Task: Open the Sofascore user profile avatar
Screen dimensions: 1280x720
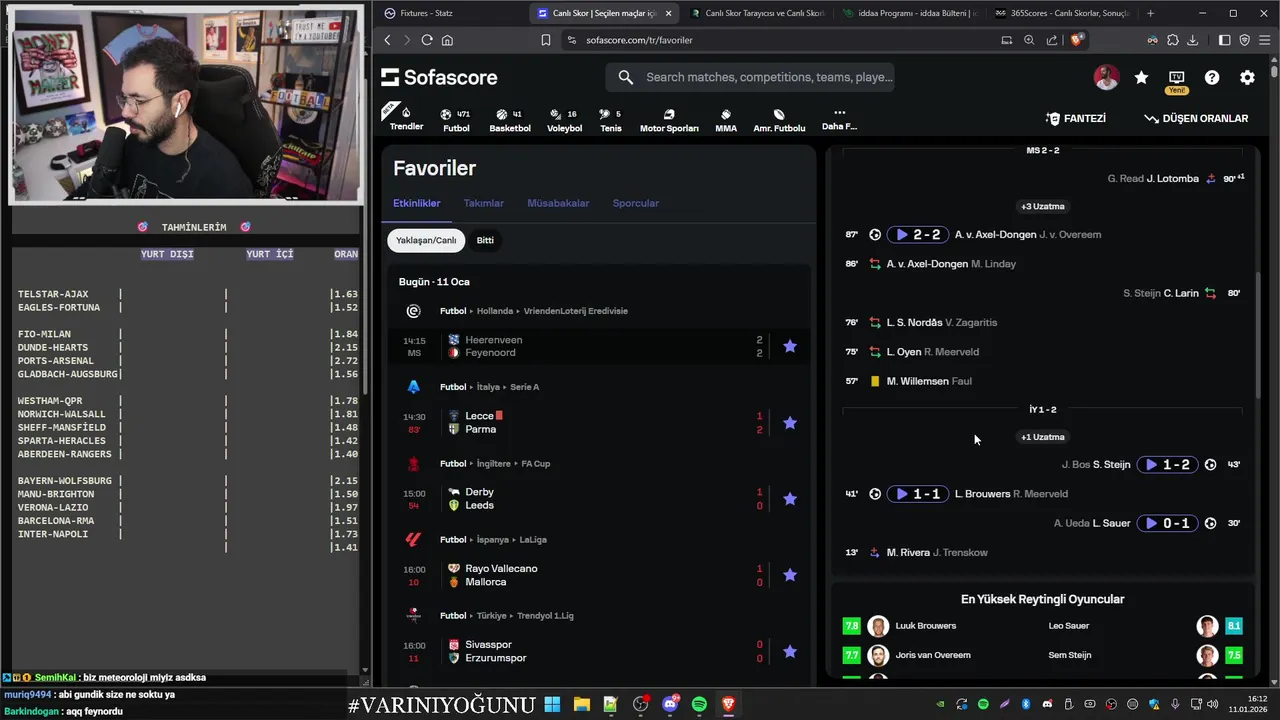Action: (1106, 77)
